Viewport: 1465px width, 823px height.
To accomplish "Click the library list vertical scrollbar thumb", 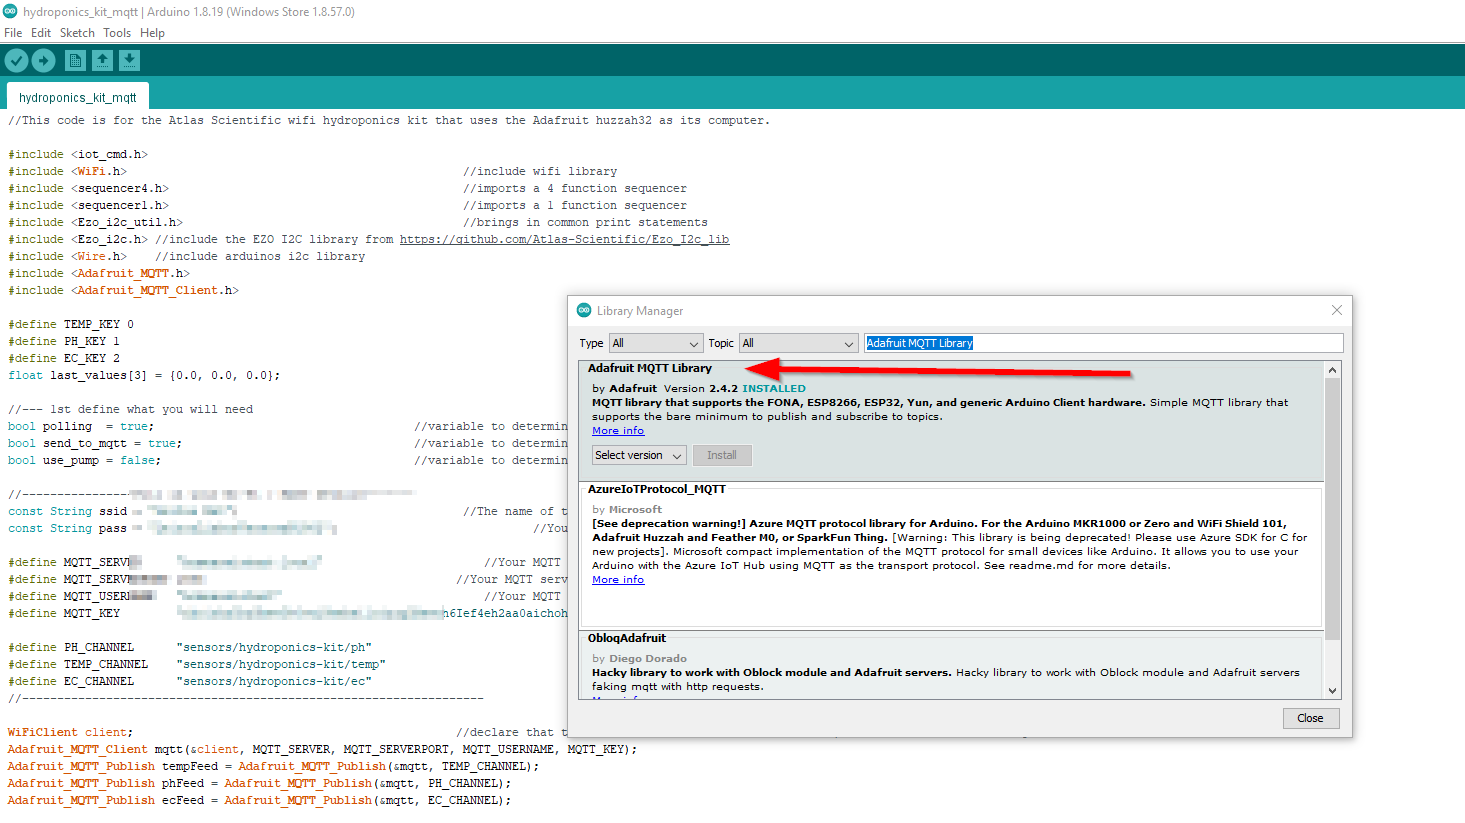I will pyautogui.click(x=1332, y=509).
